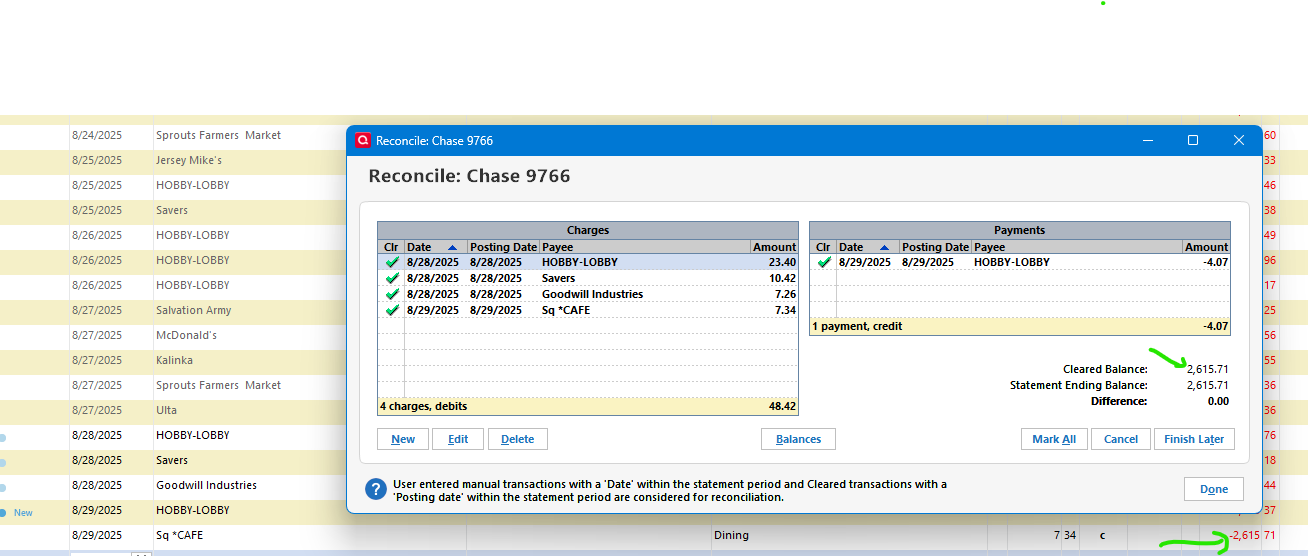The height and width of the screenshot is (556, 1308).
Task: Sort Payments by Posting Date header
Action: (x=935, y=247)
